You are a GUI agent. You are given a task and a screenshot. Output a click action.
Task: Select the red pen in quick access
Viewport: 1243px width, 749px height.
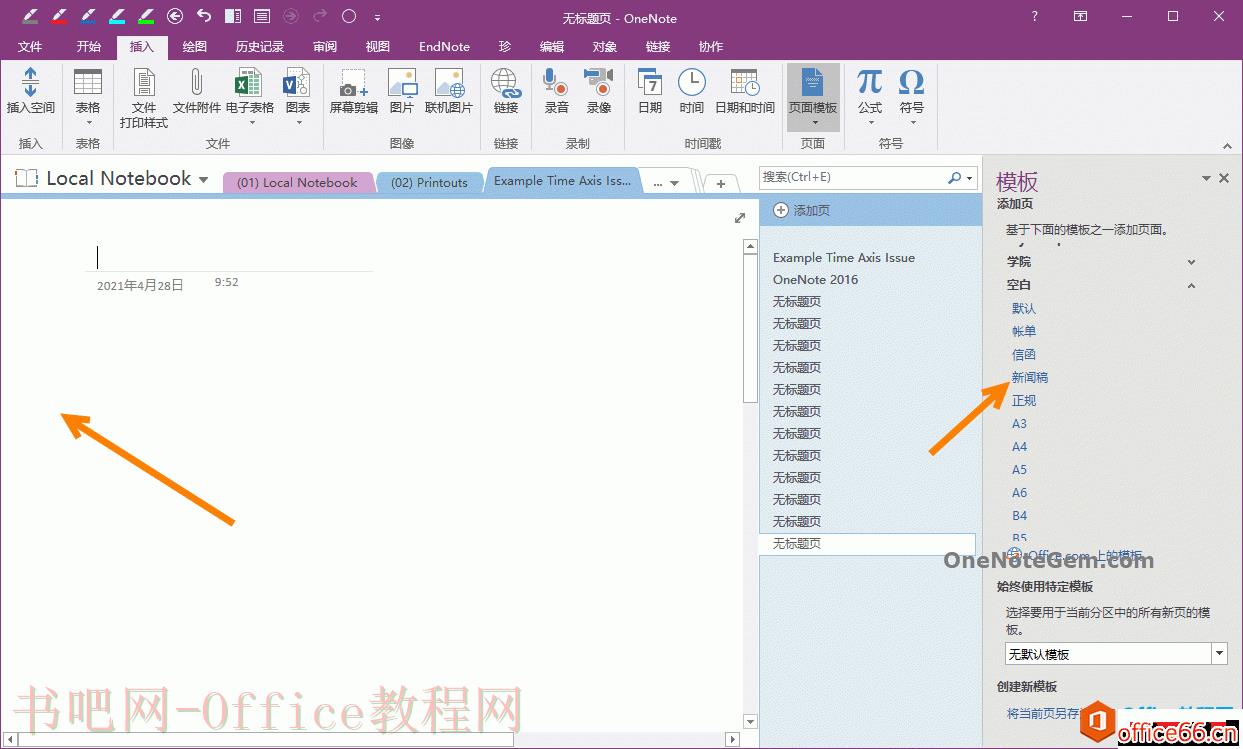[x=59, y=16]
